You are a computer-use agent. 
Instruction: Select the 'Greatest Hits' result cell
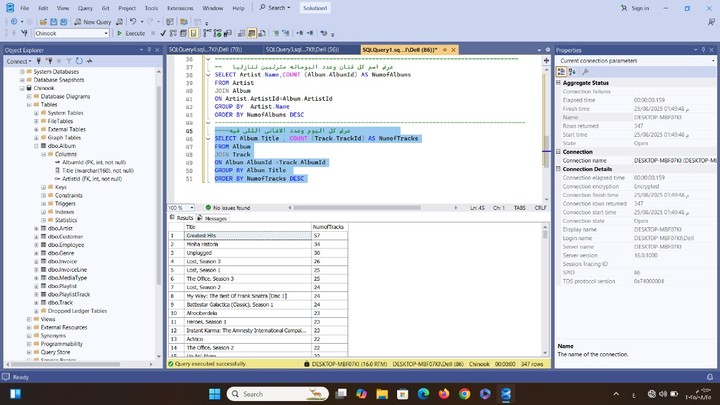[248, 236]
